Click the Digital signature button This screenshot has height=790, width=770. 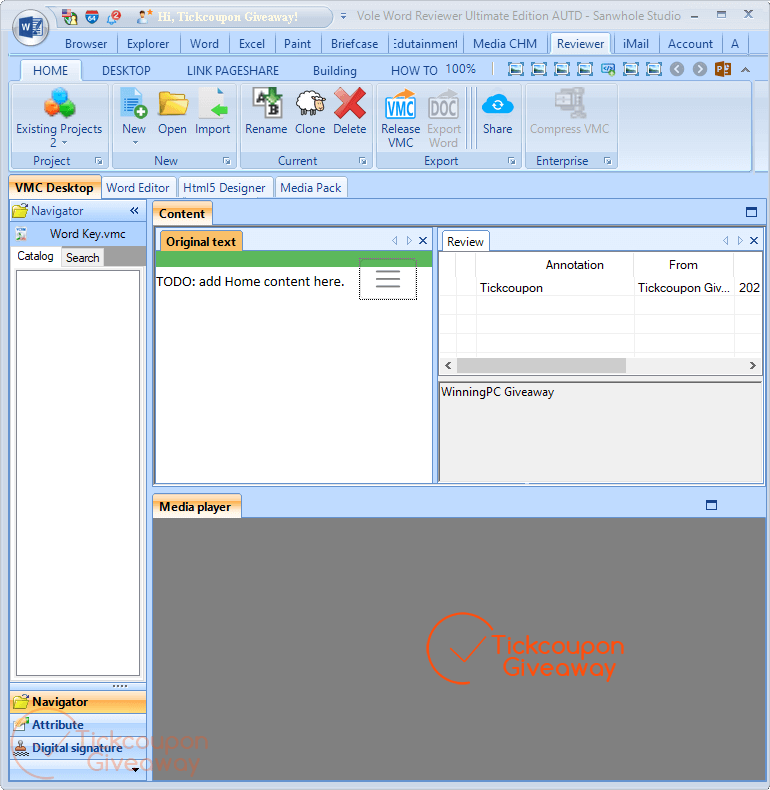(78, 748)
